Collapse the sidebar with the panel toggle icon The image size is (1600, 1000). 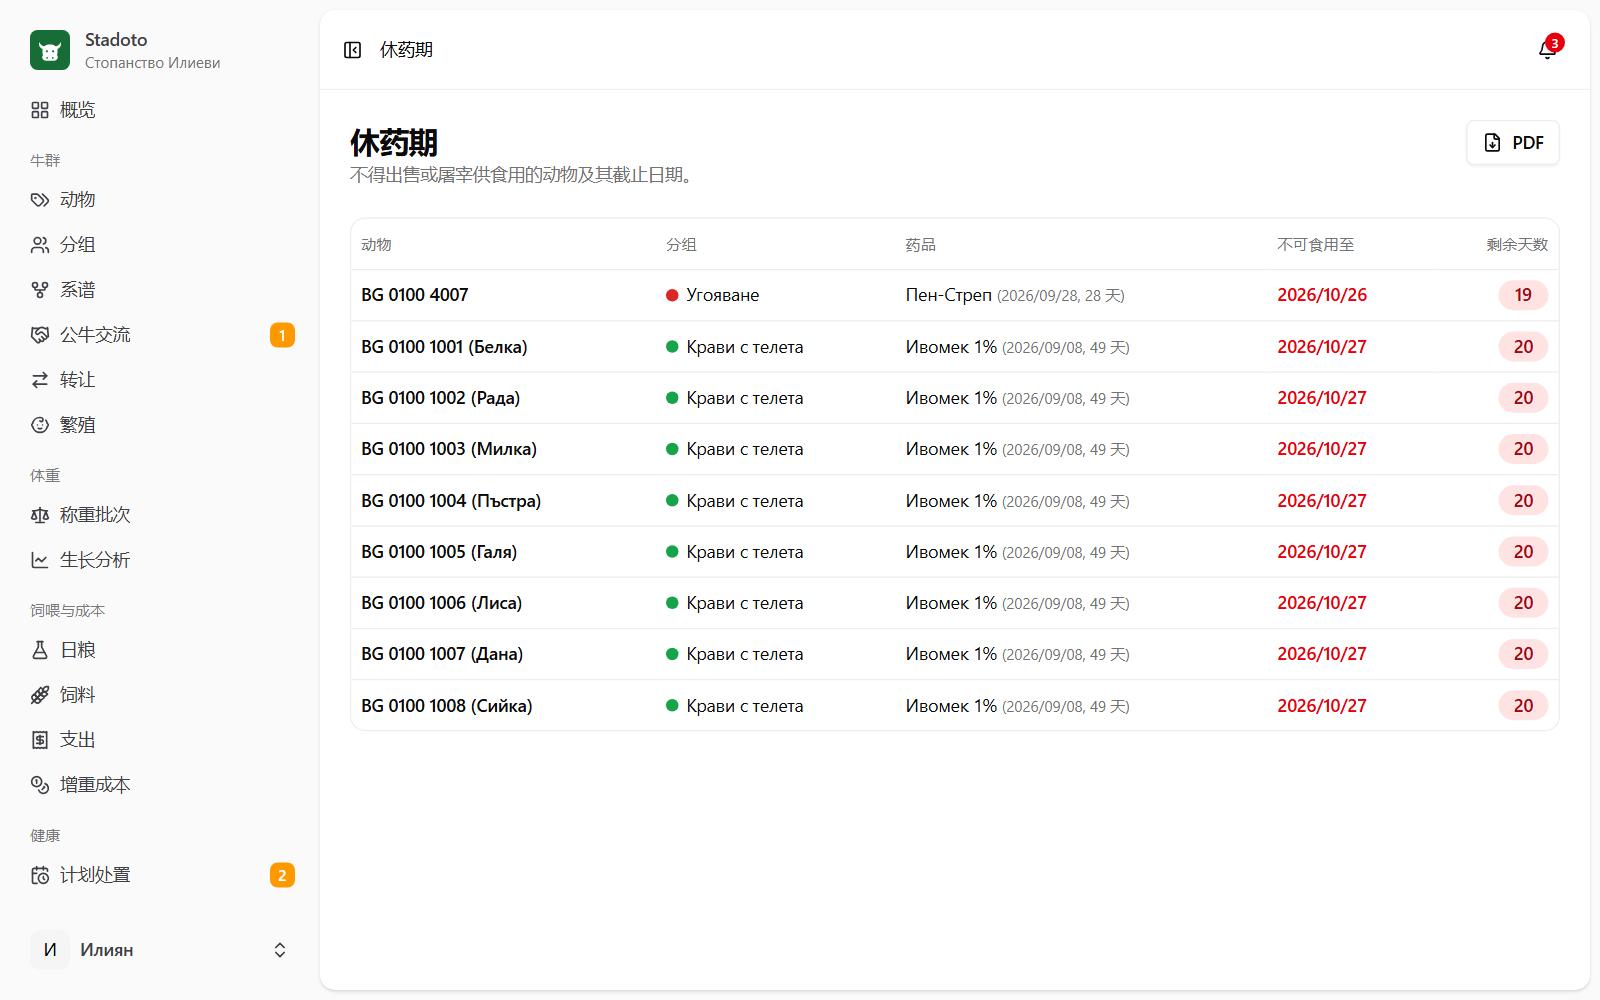[x=352, y=50]
